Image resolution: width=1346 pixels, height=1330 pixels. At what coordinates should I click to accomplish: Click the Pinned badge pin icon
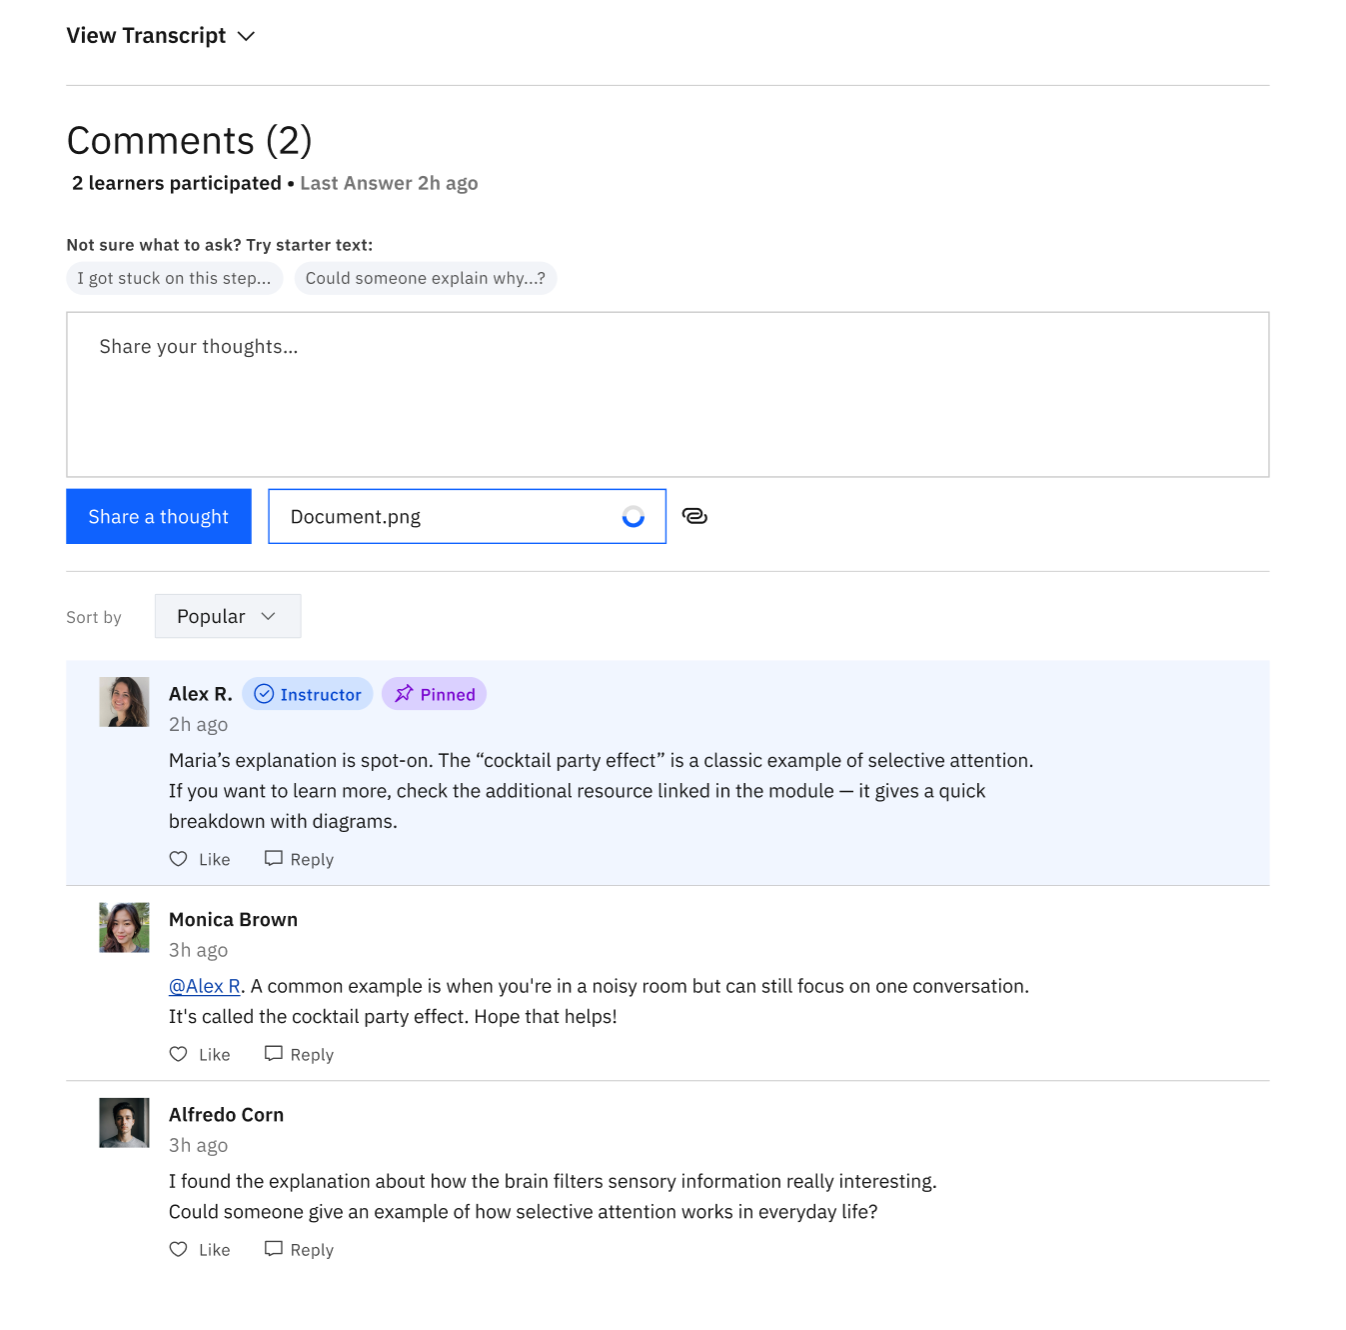(404, 694)
